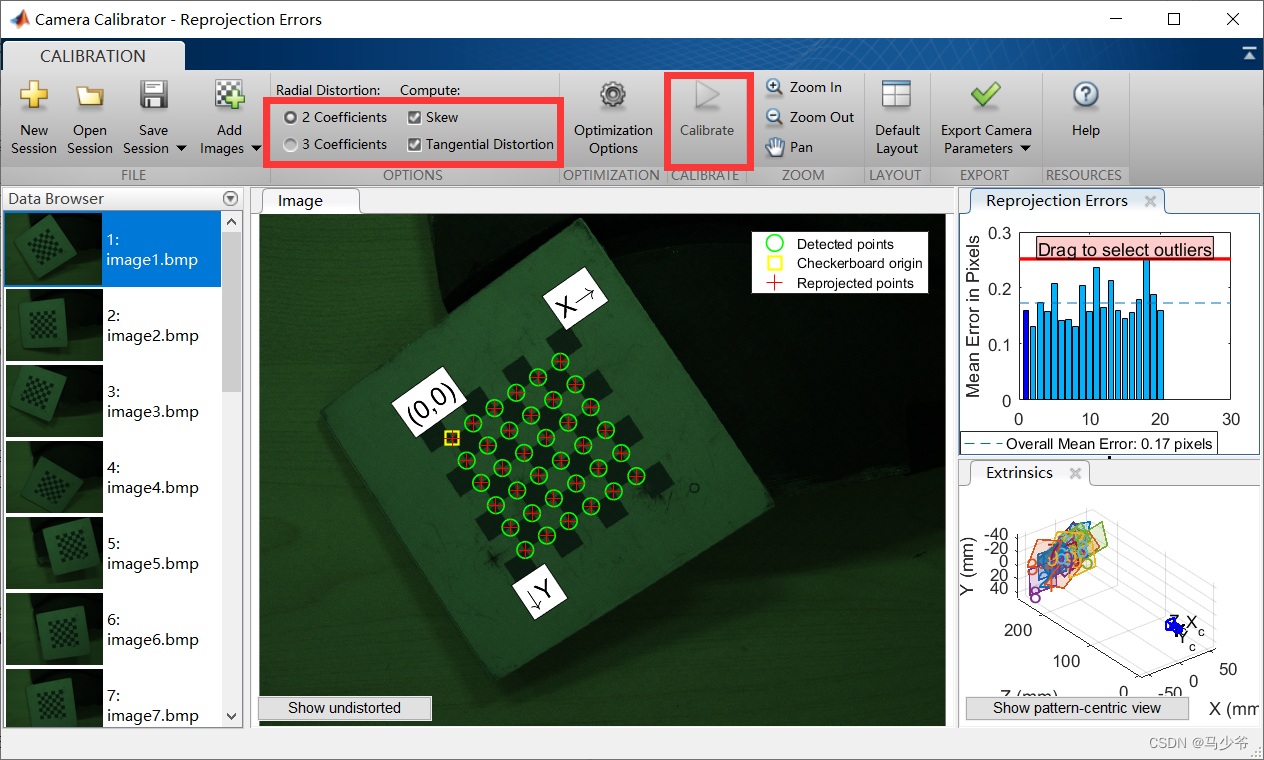Click the Optimization Options gear icon
Screen dimensions: 1264x760
point(613,97)
